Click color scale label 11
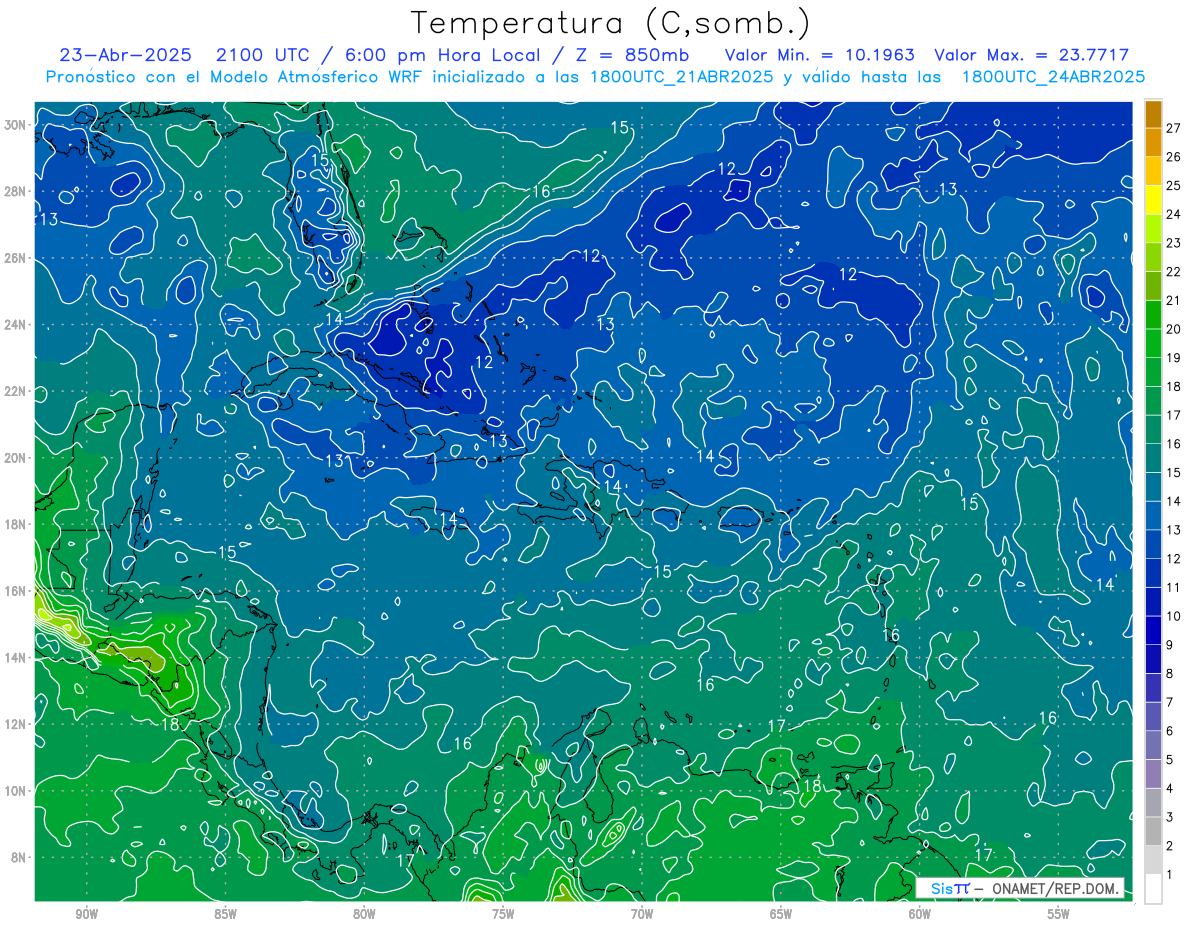This screenshot has width=1200, height=927. point(1174,588)
